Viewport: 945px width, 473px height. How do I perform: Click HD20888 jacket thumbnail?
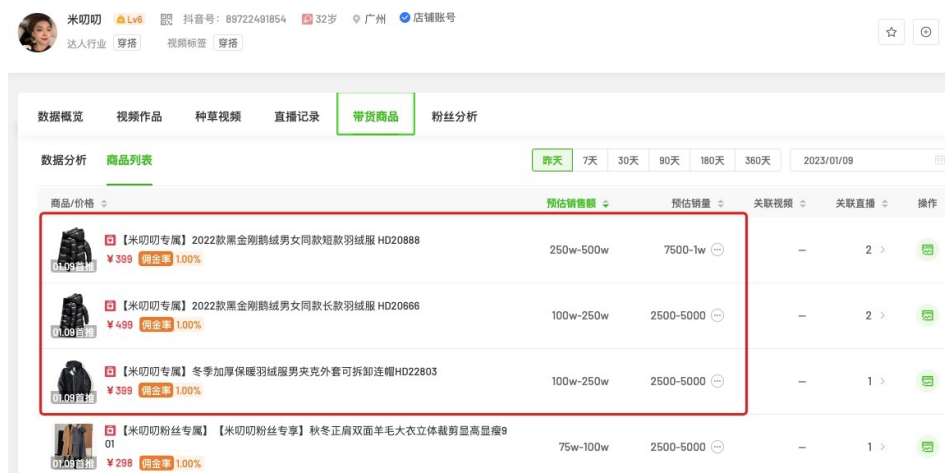(x=74, y=249)
